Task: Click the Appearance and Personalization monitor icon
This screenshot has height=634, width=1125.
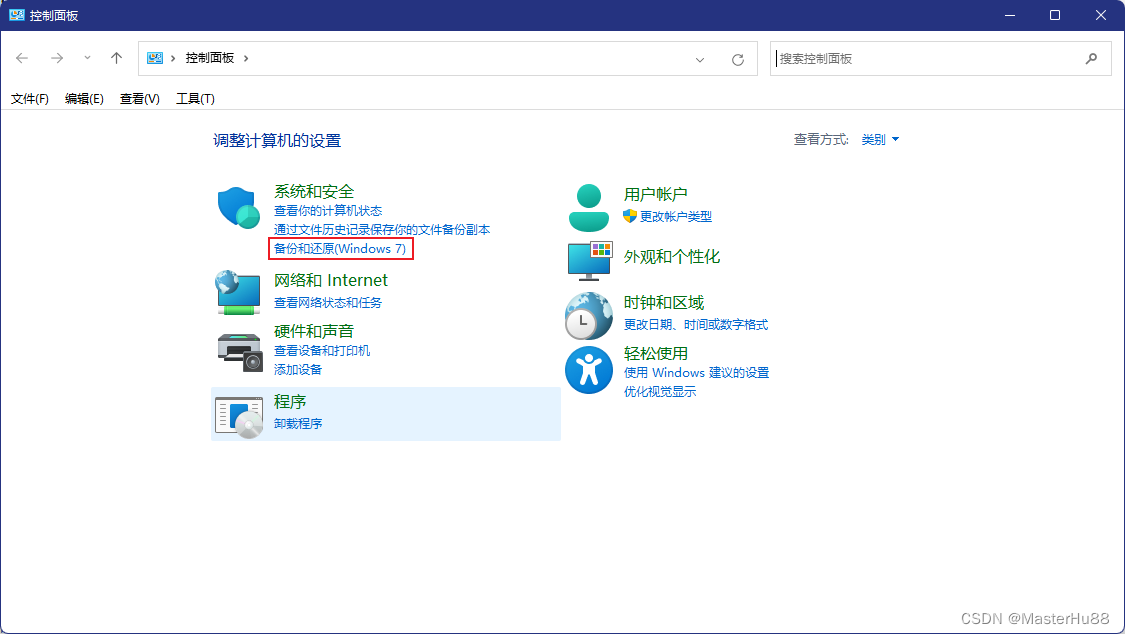Action: (590, 260)
